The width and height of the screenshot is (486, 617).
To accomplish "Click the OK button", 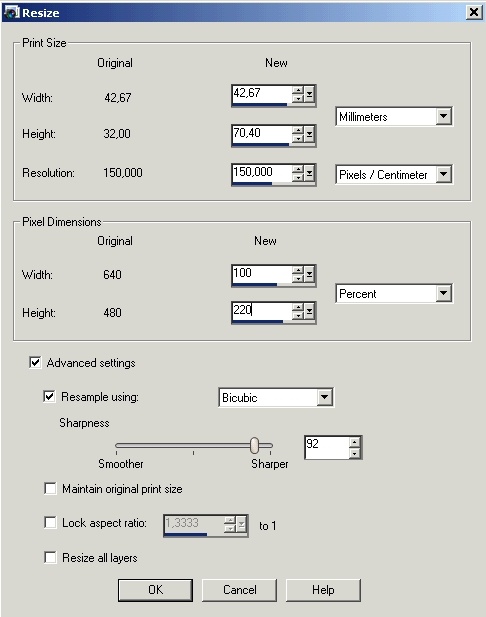I will pos(155,590).
